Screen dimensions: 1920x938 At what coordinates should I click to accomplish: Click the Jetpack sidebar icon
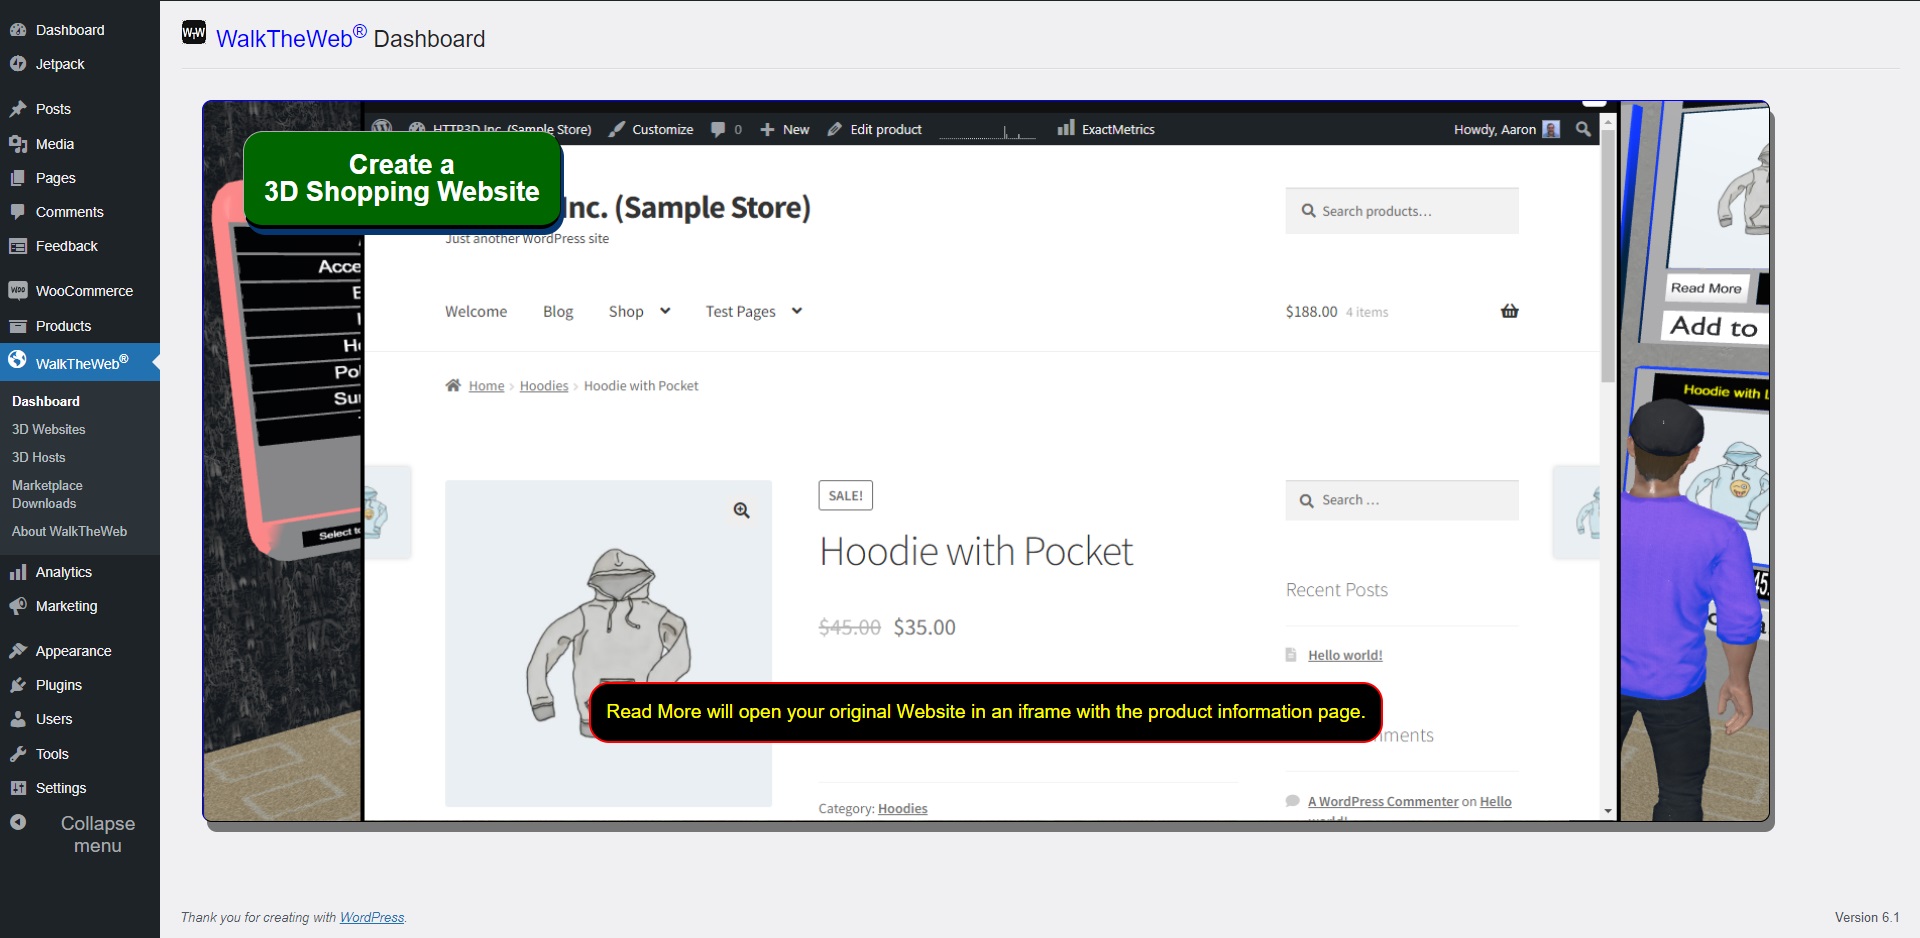click(18, 64)
